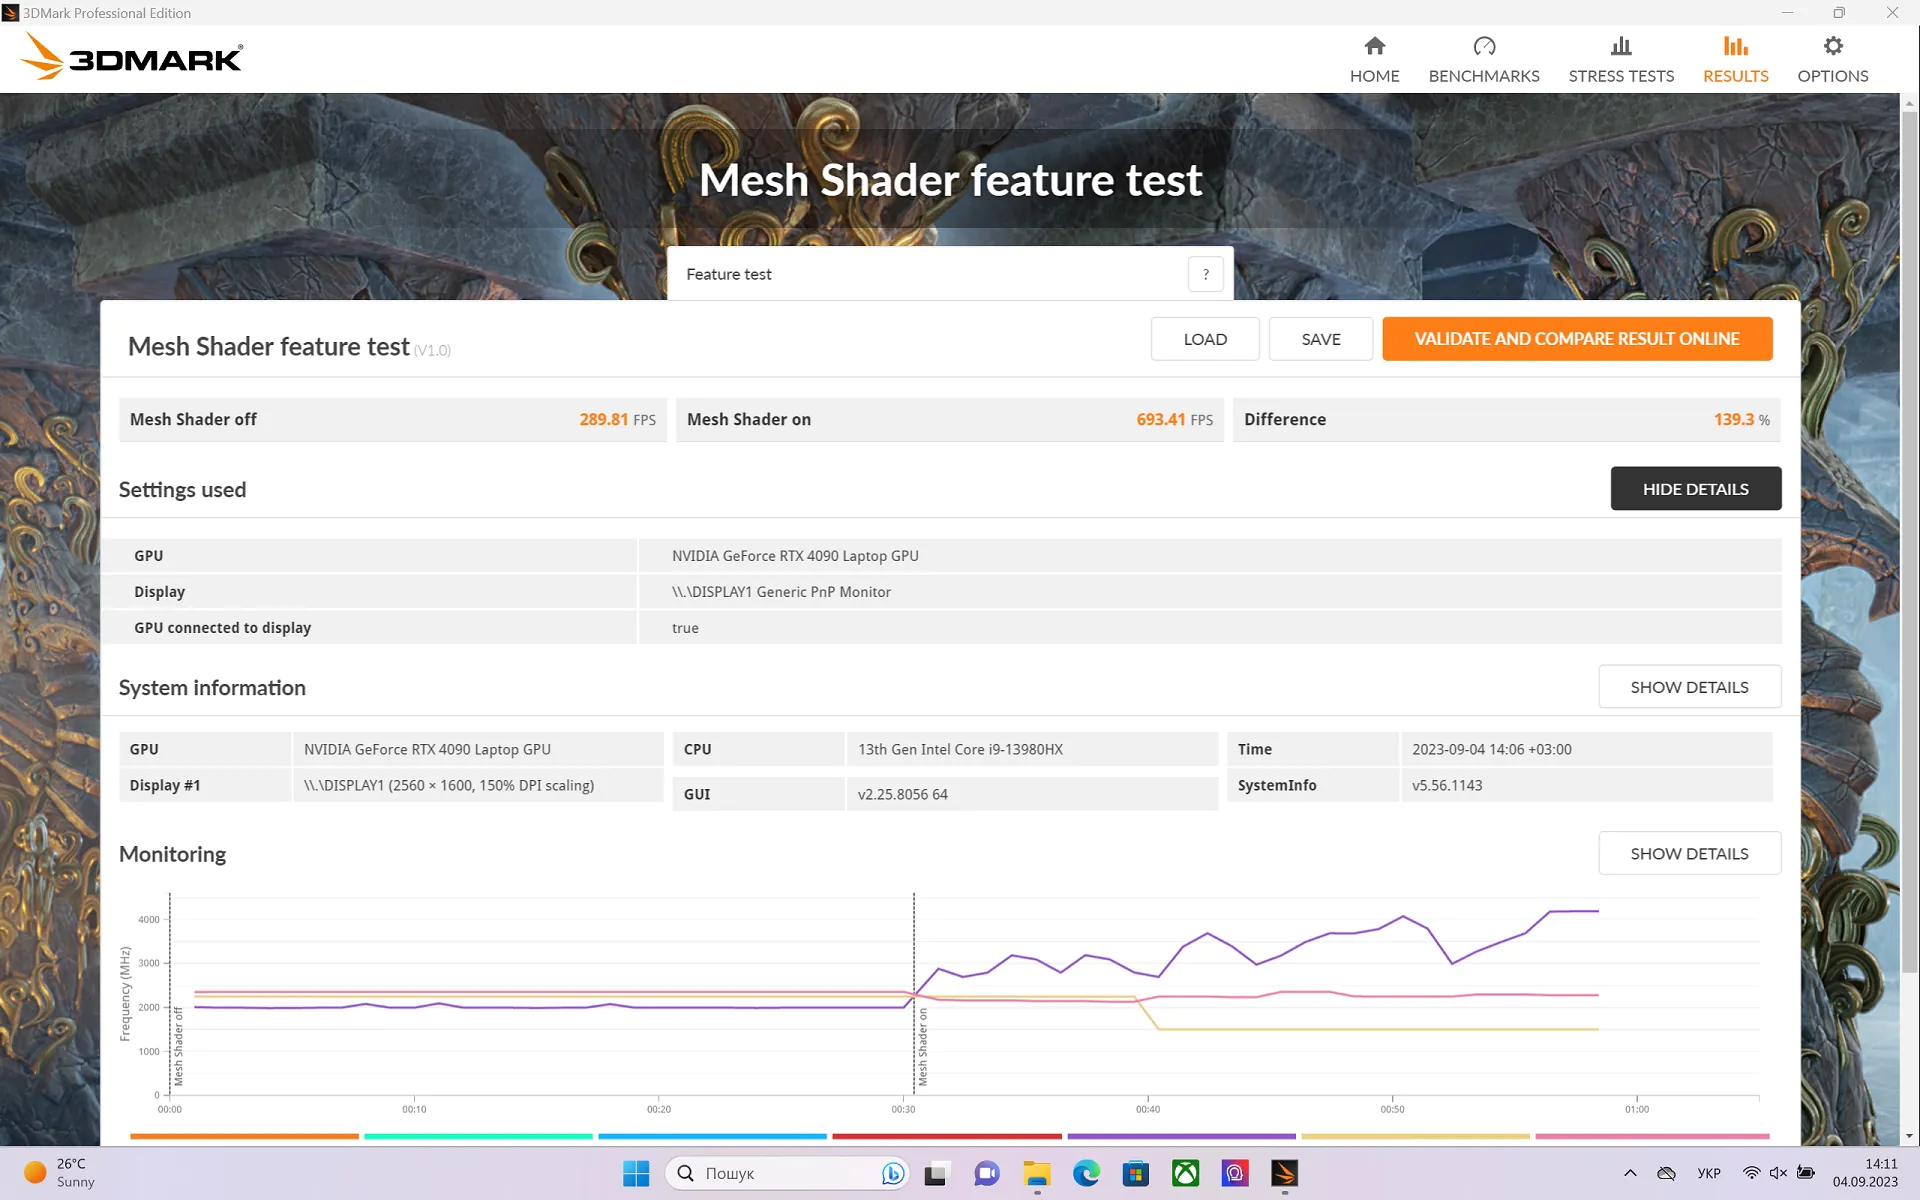Click the Time value 2023-09-04 14:06

click(1491, 749)
